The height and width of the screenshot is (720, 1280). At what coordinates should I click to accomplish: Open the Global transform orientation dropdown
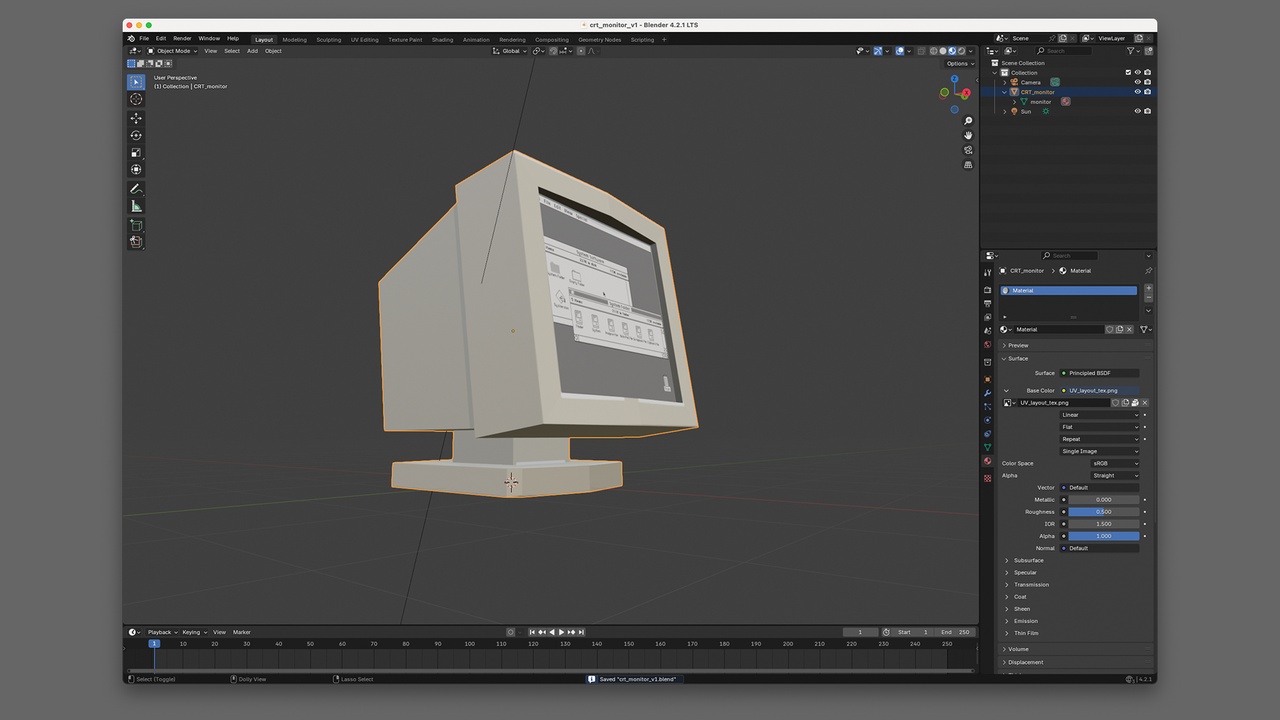pos(511,51)
